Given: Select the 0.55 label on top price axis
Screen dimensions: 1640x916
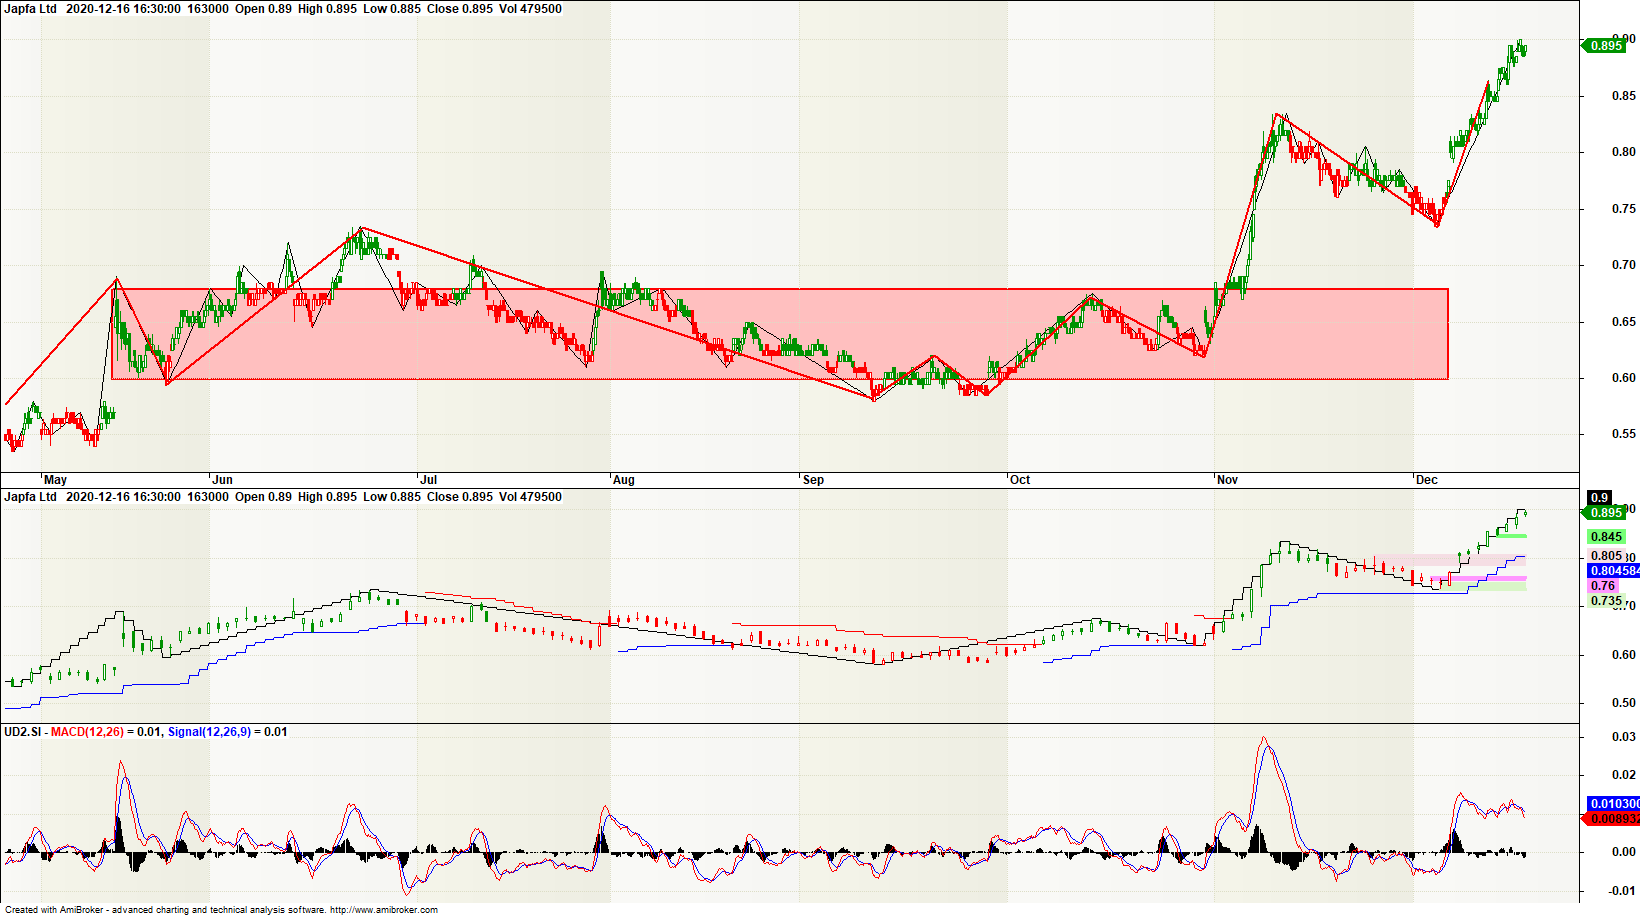Looking at the screenshot, I should [1624, 434].
